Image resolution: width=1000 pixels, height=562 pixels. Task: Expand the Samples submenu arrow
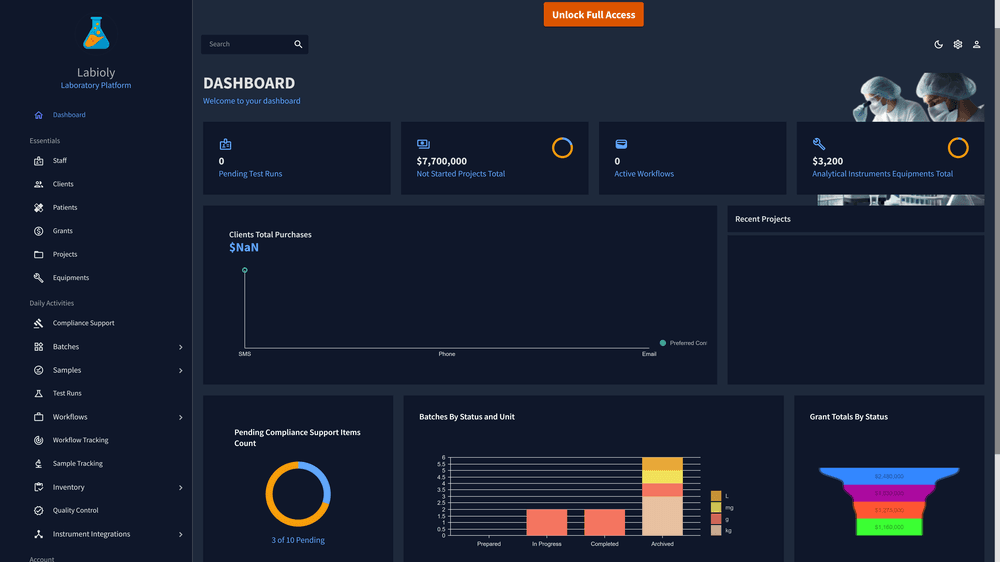pos(180,371)
